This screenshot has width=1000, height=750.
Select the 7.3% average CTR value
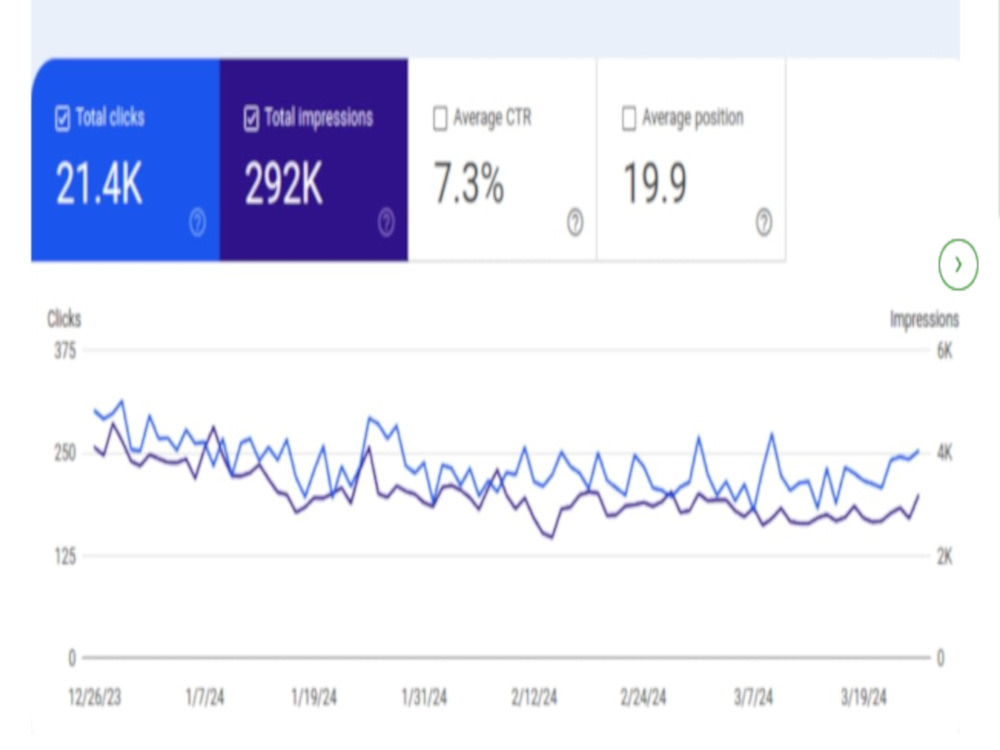pyautogui.click(x=469, y=184)
